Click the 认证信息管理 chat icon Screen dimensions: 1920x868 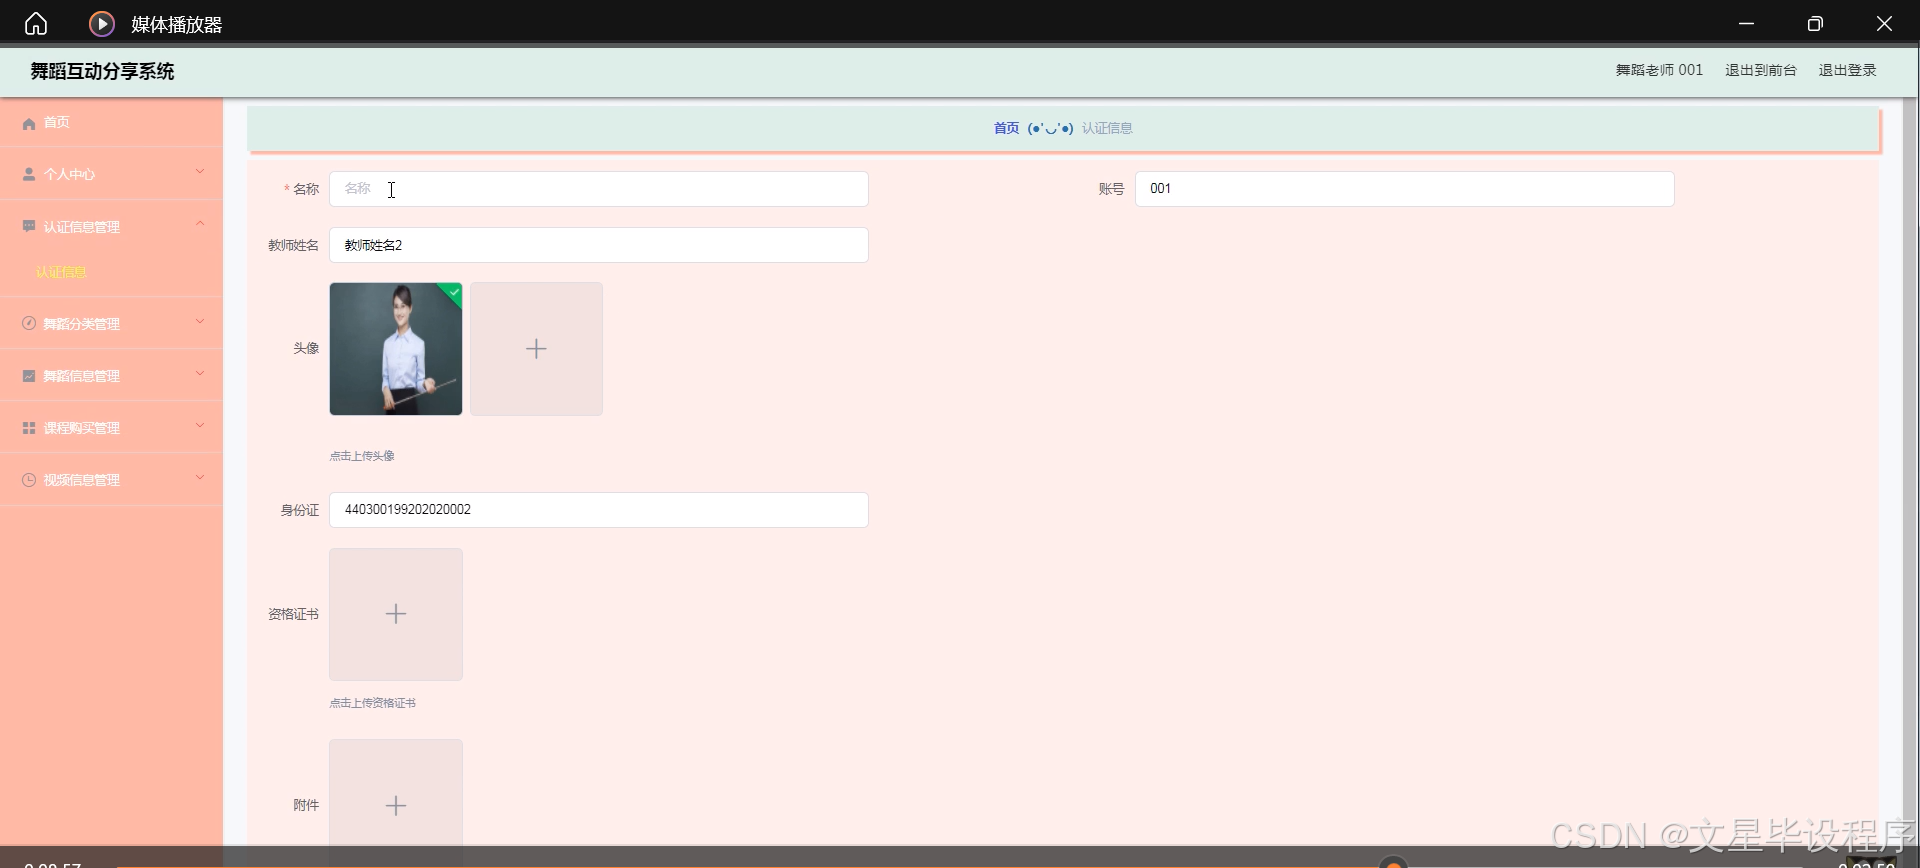(29, 227)
